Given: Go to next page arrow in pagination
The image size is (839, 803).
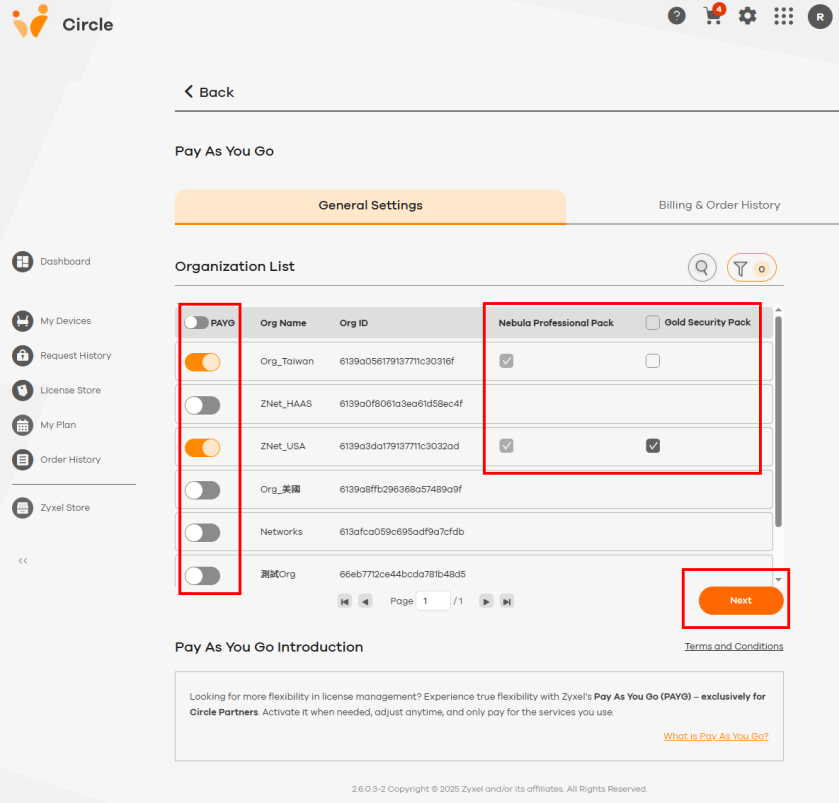Looking at the screenshot, I should pyautogui.click(x=486, y=601).
